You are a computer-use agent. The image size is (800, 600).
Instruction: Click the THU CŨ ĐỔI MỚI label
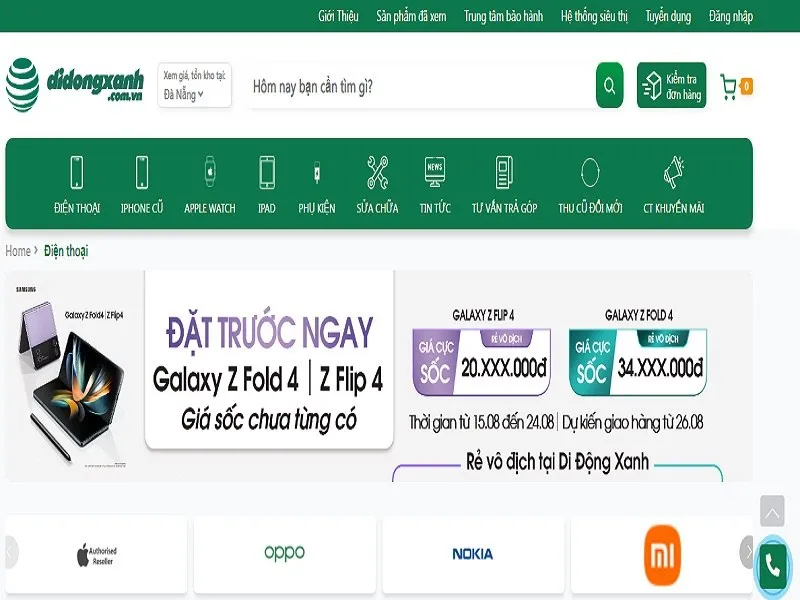click(x=590, y=208)
